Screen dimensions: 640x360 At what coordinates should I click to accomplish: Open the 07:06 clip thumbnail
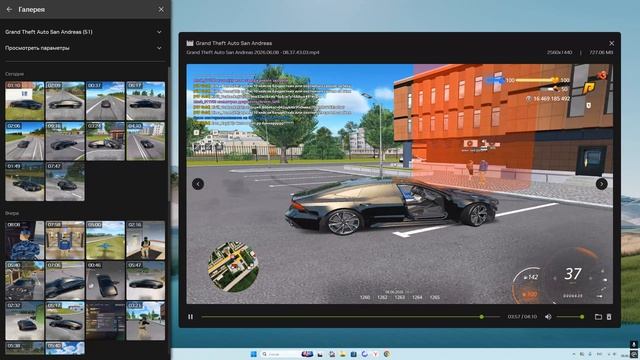(65, 281)
